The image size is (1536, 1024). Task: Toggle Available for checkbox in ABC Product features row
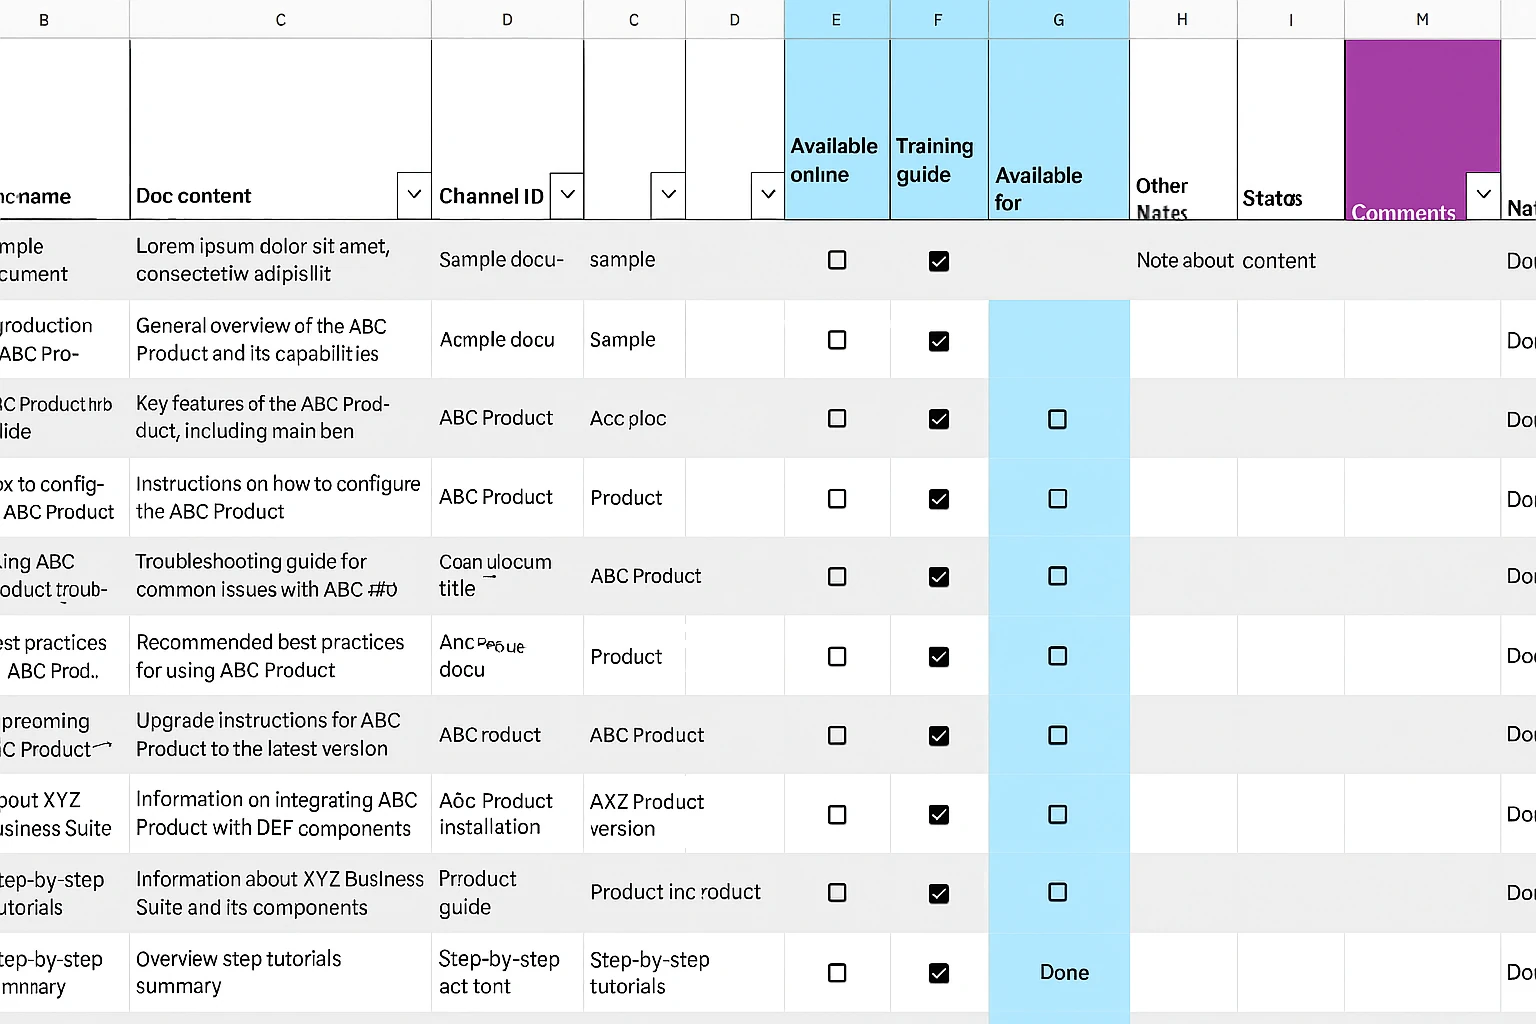[x=1057, y=420]
